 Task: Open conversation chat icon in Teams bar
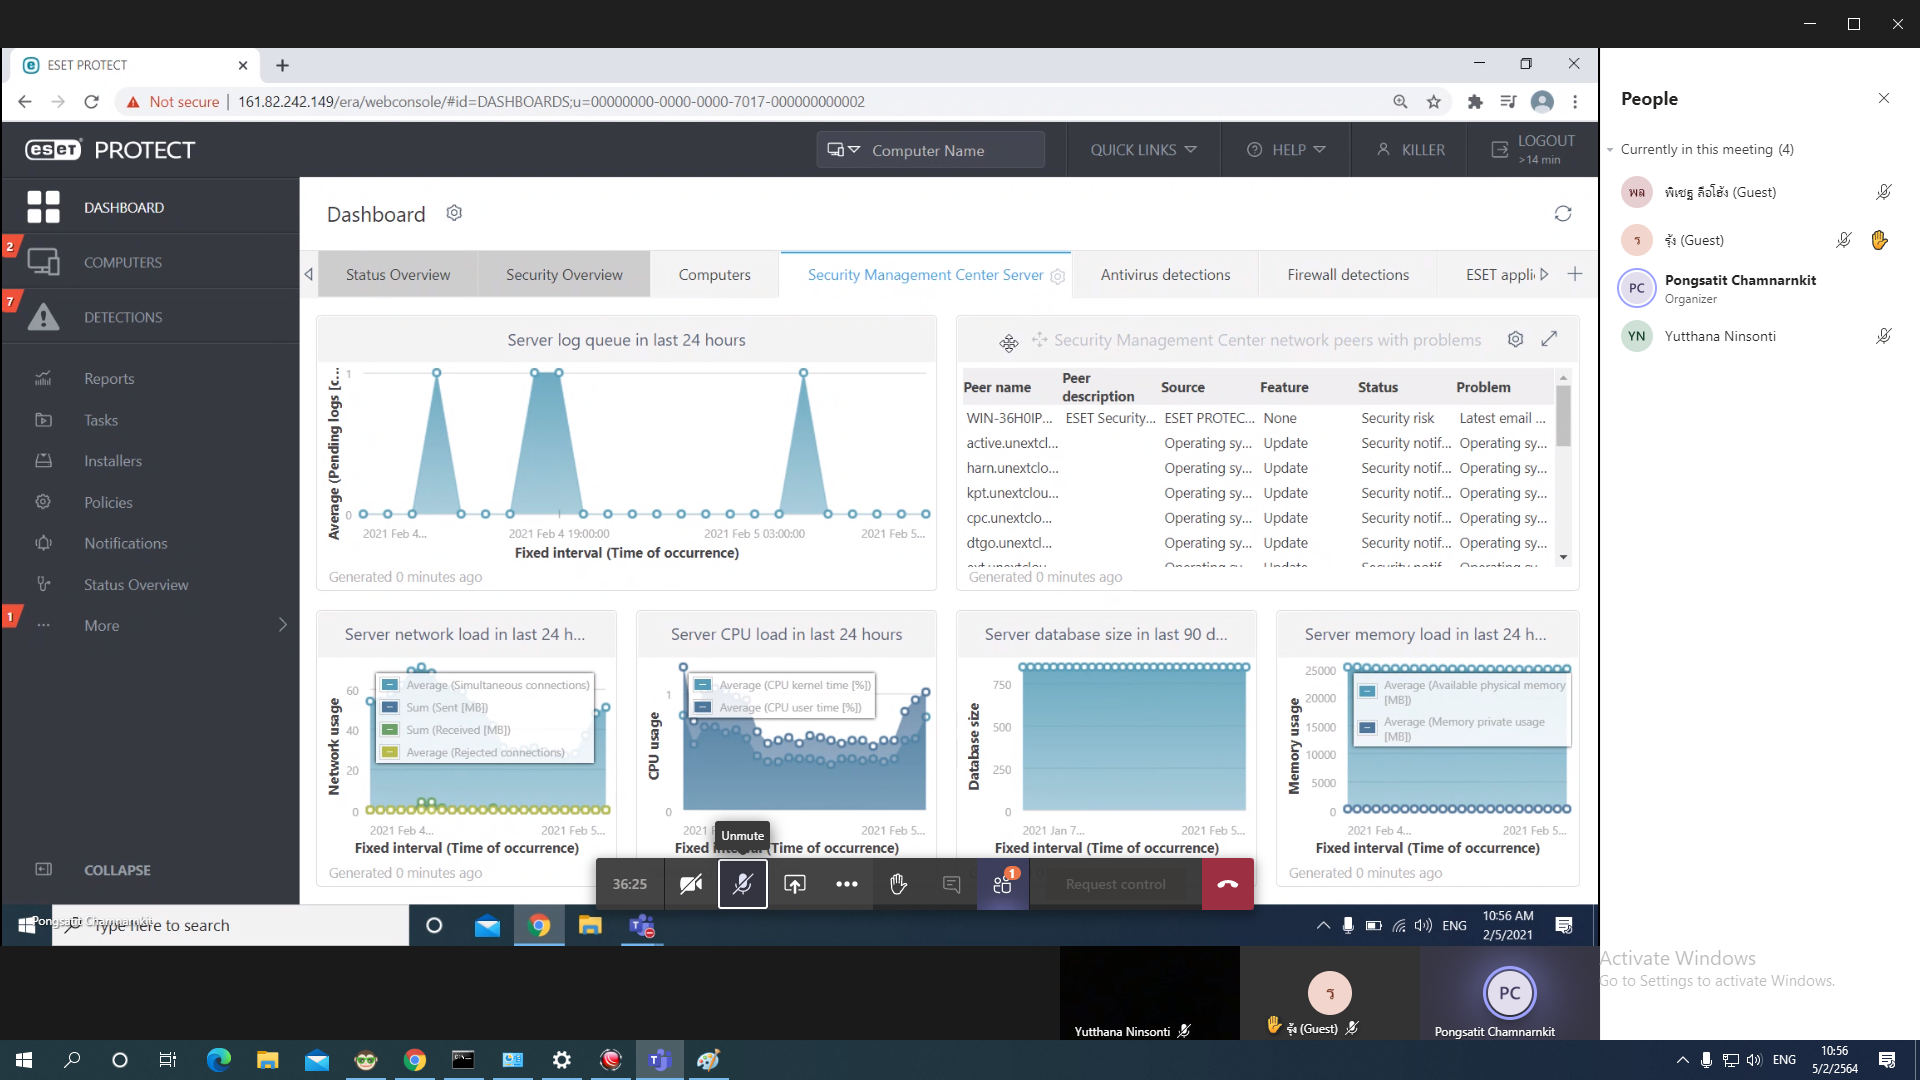point(951,884)
